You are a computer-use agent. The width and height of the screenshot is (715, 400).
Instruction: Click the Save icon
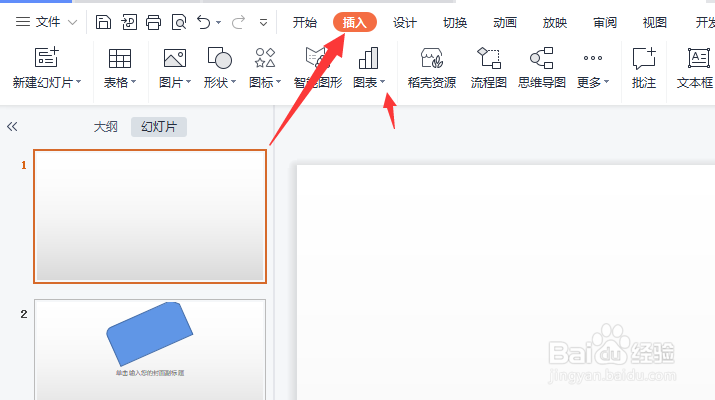click(103, 22)
